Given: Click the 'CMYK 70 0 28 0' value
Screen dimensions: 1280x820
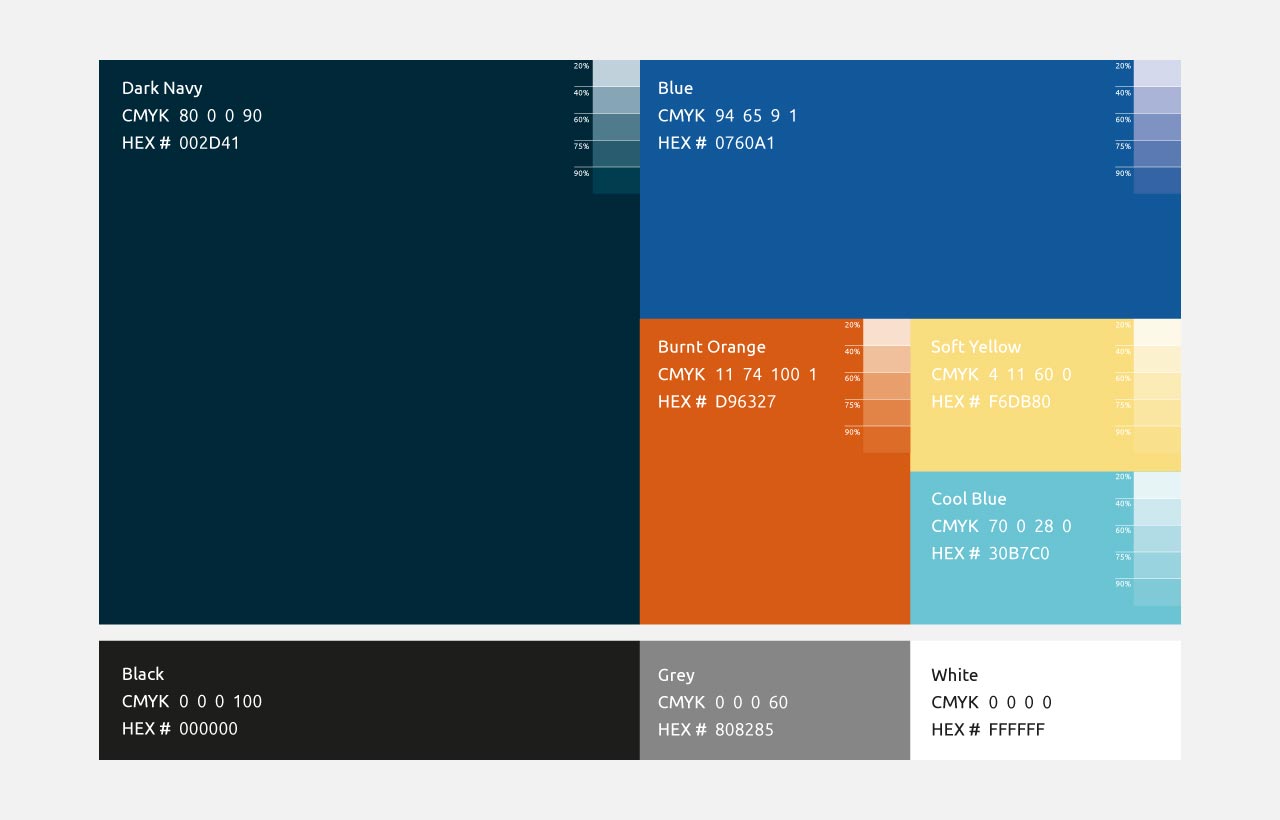Looking at the screenshot, I should click(1001, 527).
